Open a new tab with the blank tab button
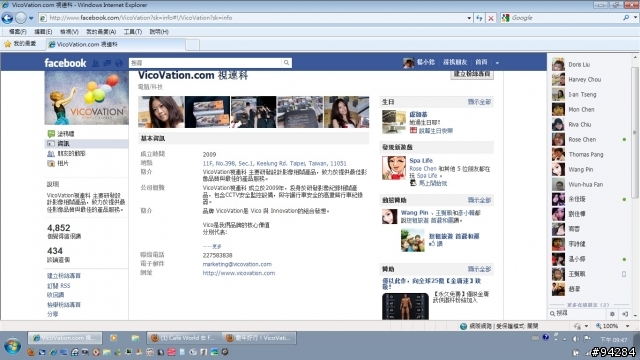This screenshot has height=360, width=640. 192,44
